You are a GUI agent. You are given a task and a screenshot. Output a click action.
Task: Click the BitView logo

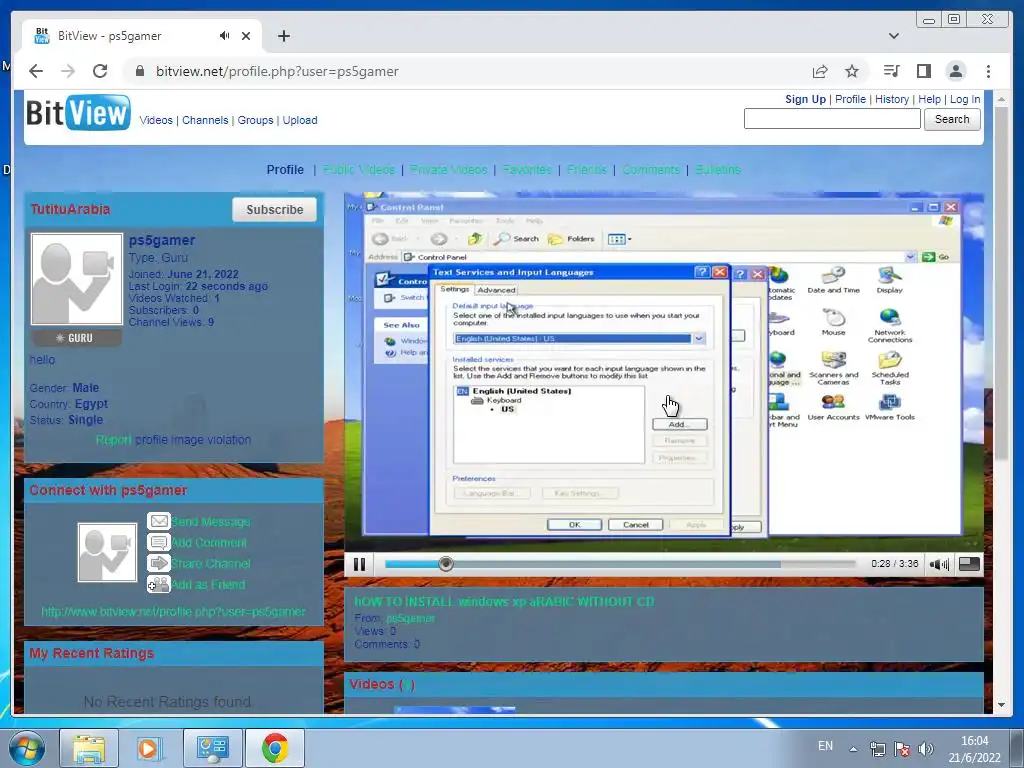coord(78,113)
